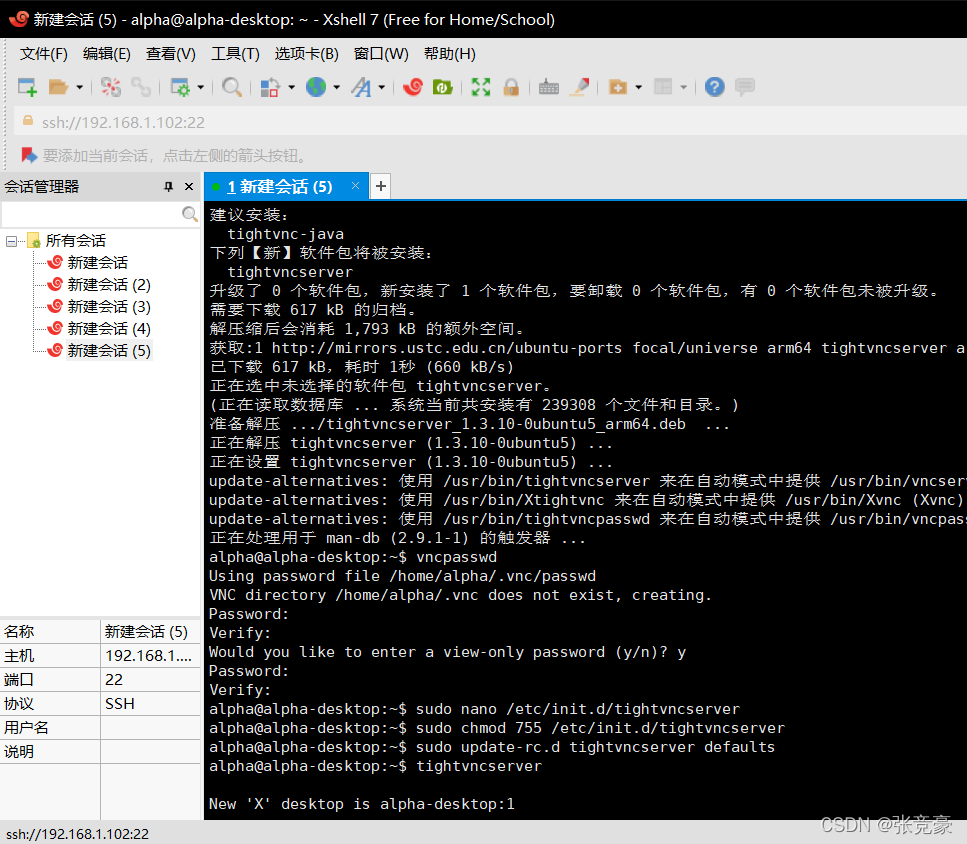Open the 选项卡(B) menu

307,54
